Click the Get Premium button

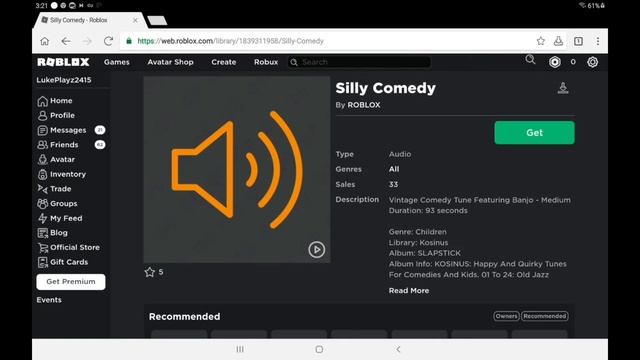coord(71,282)
